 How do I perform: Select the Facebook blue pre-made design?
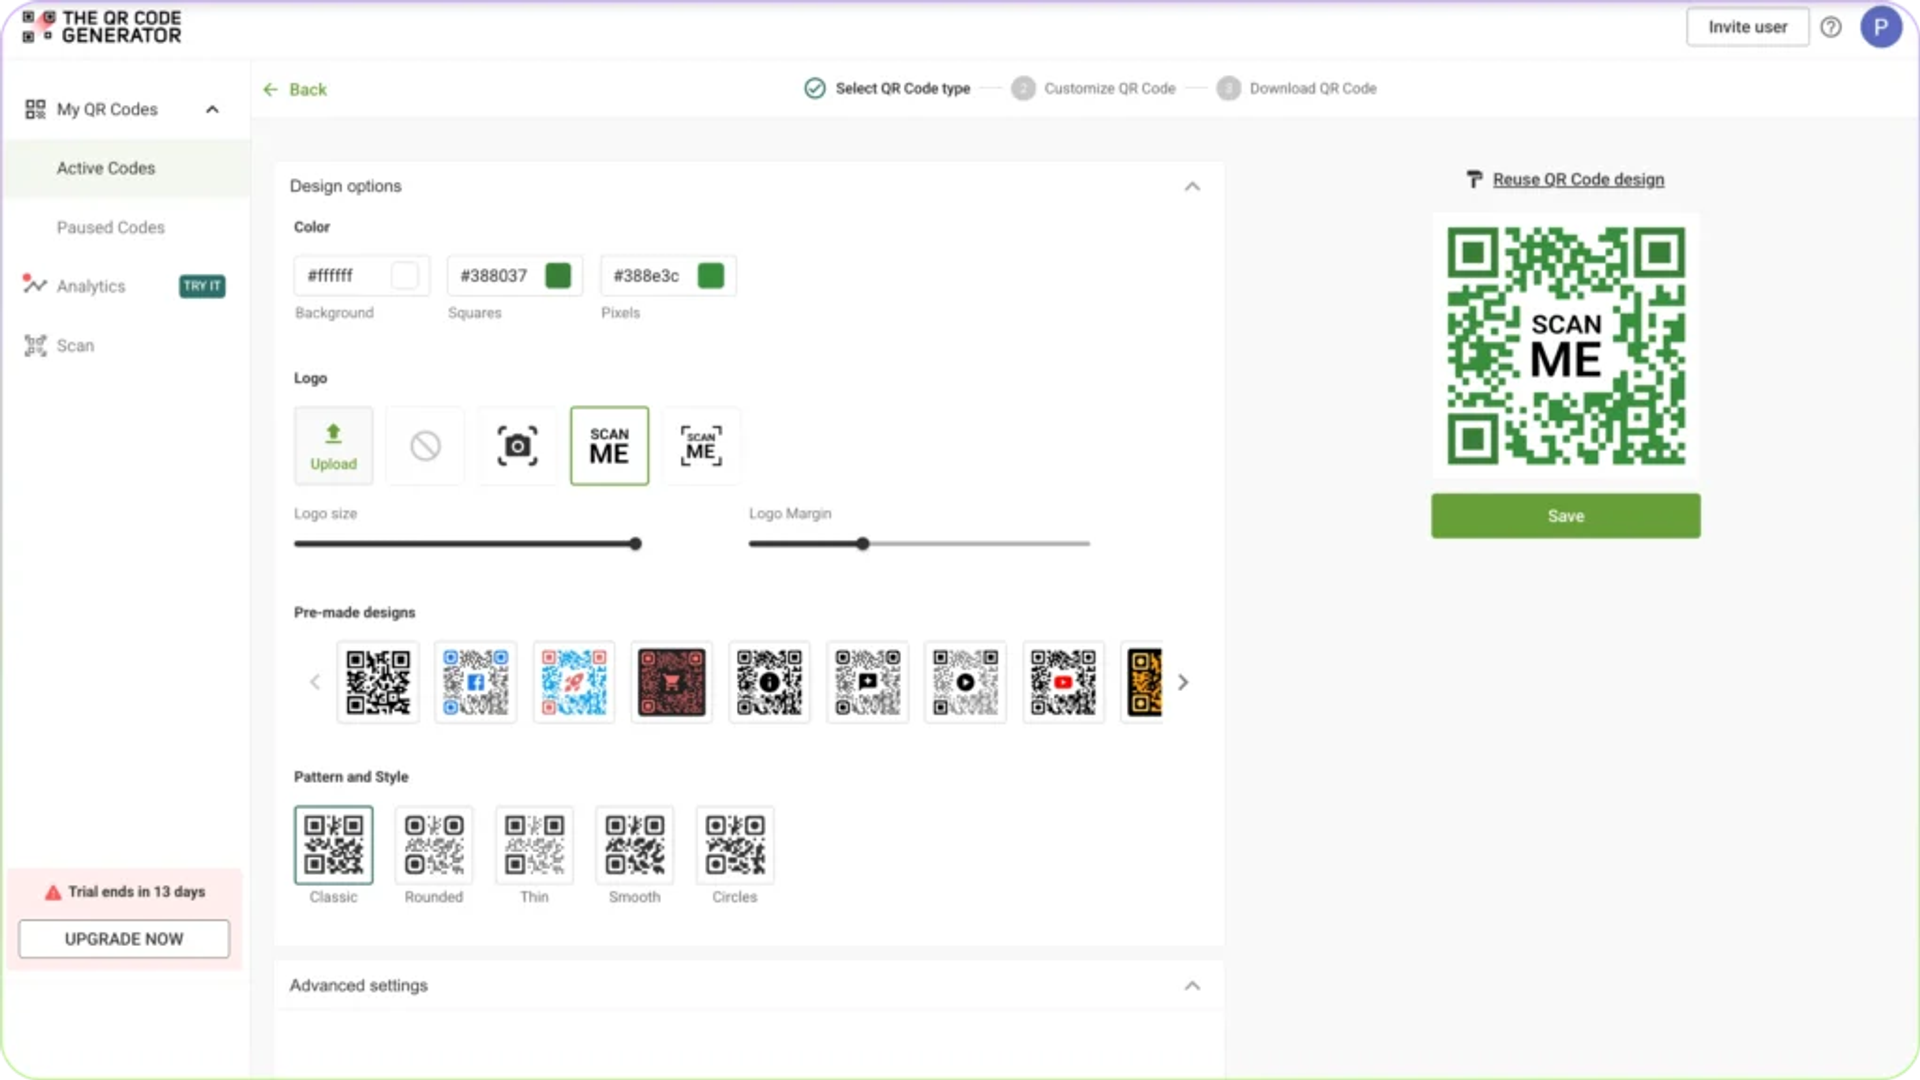pos(476,682)
